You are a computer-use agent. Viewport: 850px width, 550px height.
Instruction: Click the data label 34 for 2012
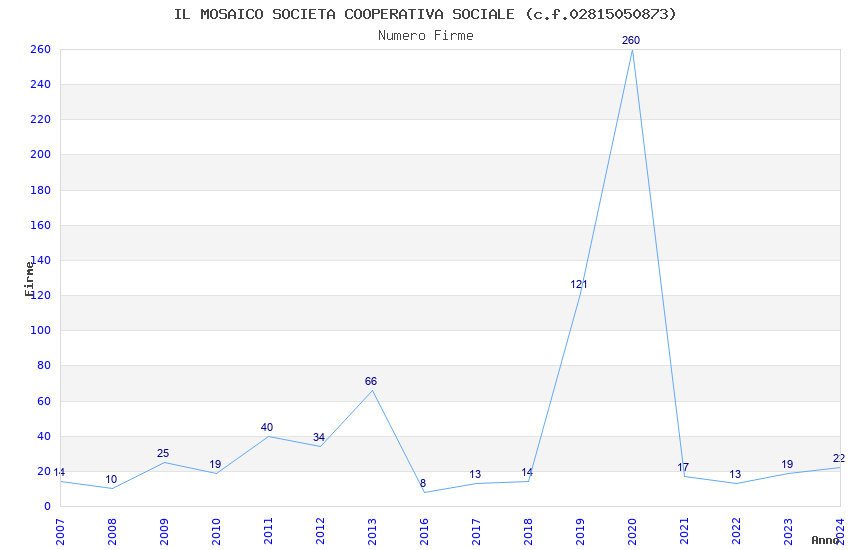(x=319, y=437)
